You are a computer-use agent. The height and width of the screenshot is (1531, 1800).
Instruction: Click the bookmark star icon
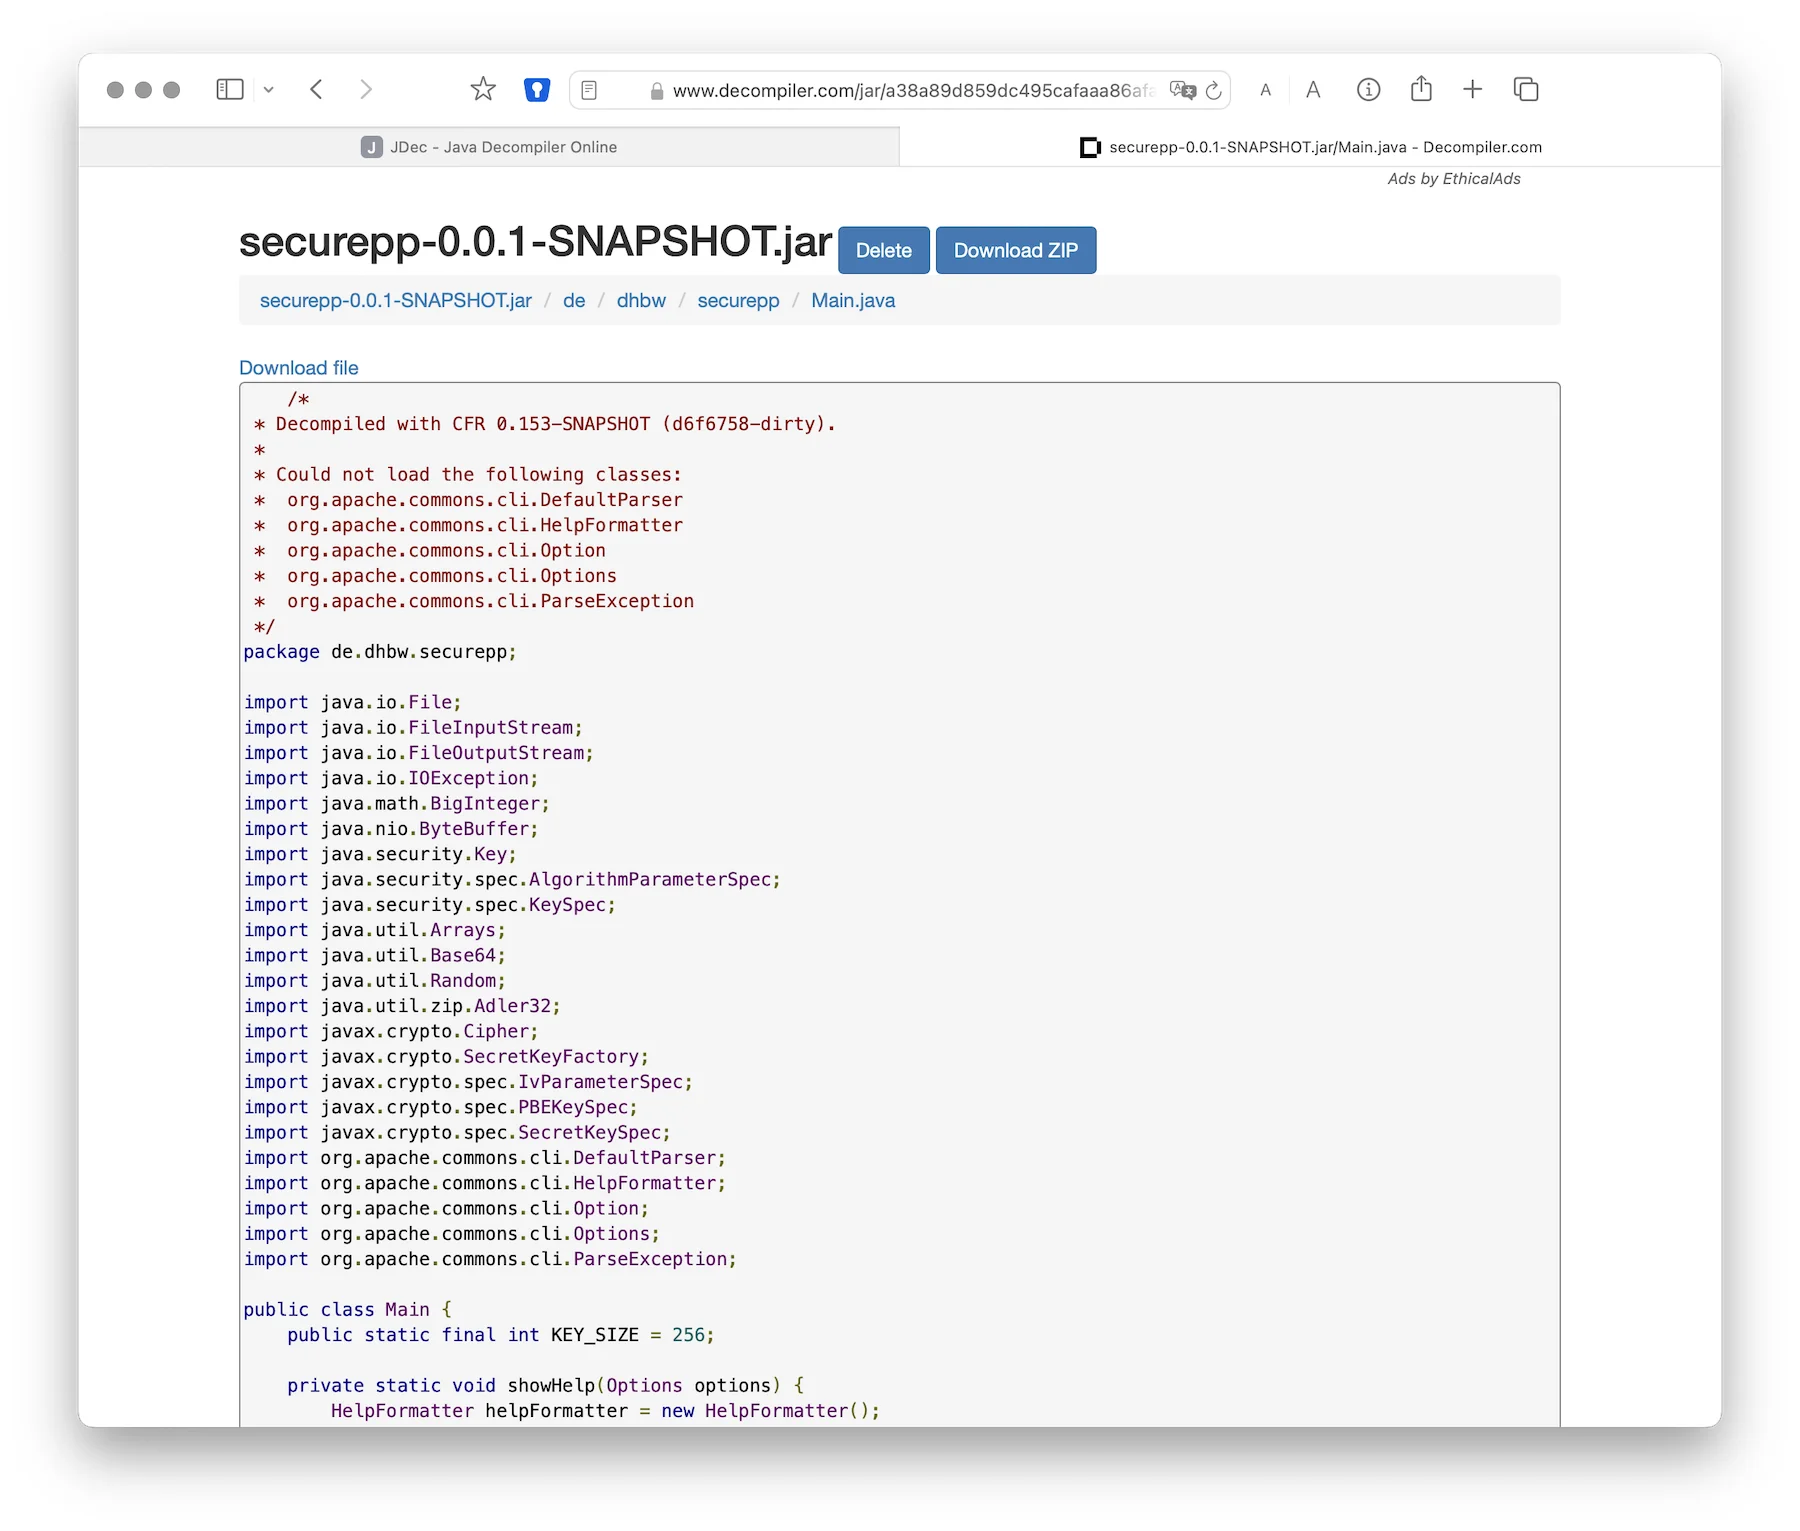pyautogui.click(x=483, y=90)
